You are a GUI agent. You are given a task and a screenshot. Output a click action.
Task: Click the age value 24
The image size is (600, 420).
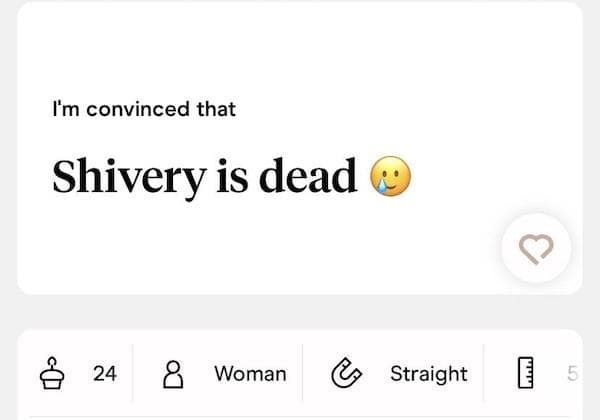[105, 374]
